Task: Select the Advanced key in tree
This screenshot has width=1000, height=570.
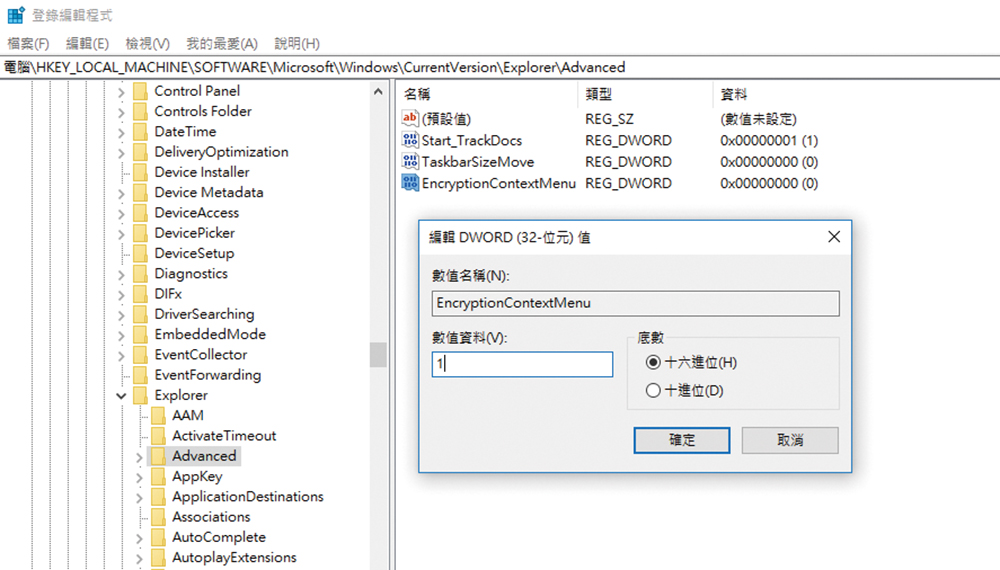Action: click(204, 456)
